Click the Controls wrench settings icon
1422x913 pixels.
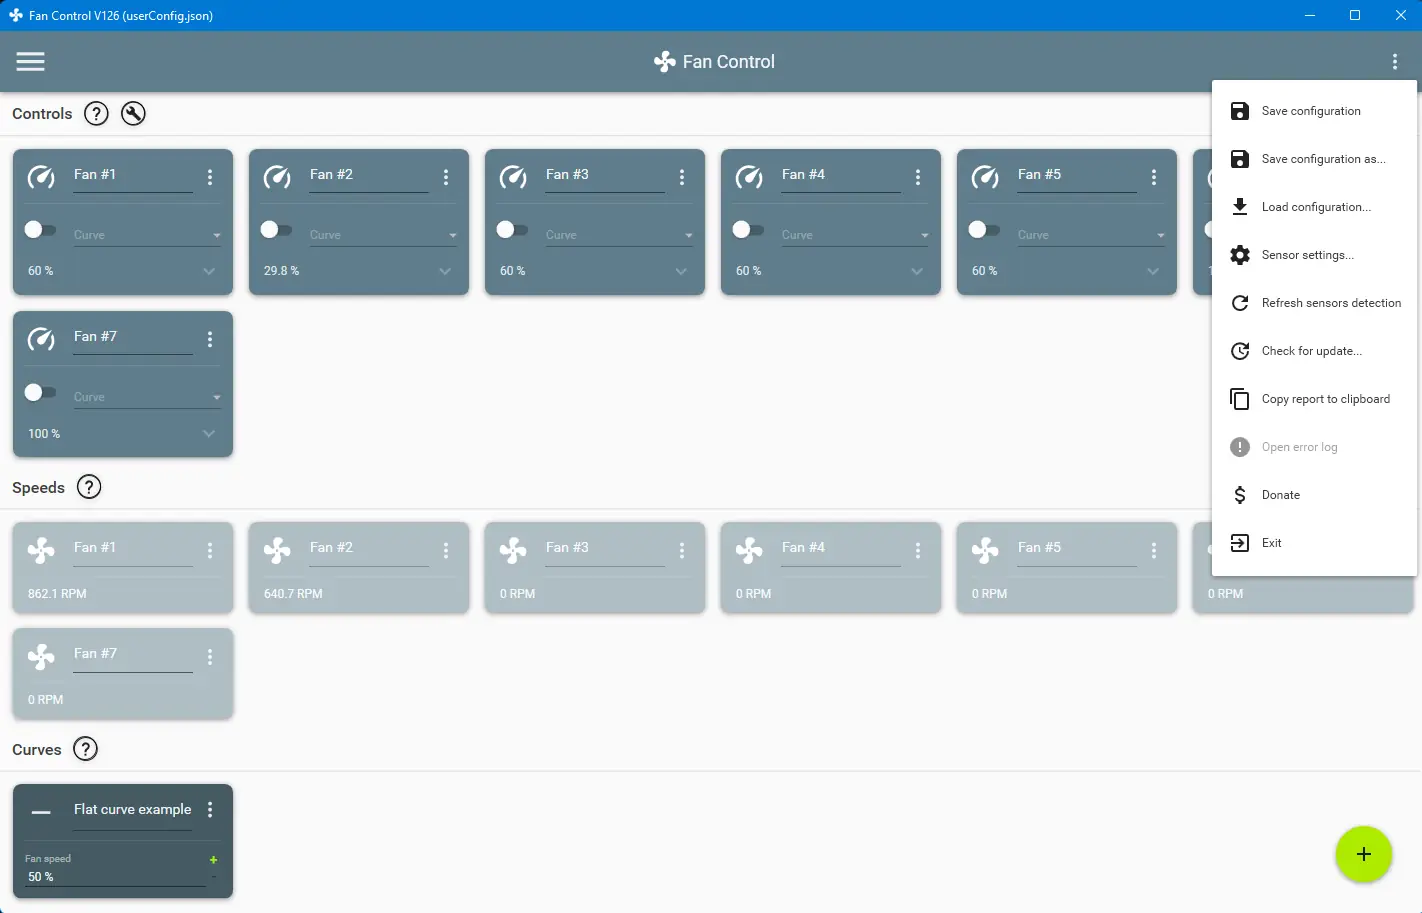(x=133, y=114)
